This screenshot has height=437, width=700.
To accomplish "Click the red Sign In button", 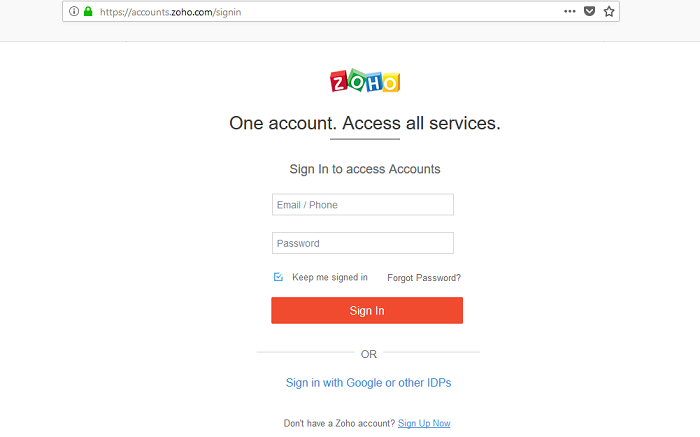I will (x=367, y=311).
